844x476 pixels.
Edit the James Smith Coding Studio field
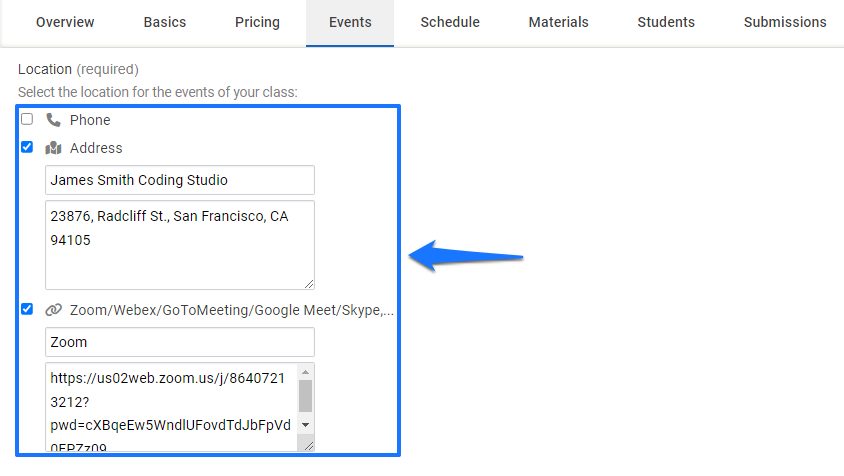(x=180, y=180)
